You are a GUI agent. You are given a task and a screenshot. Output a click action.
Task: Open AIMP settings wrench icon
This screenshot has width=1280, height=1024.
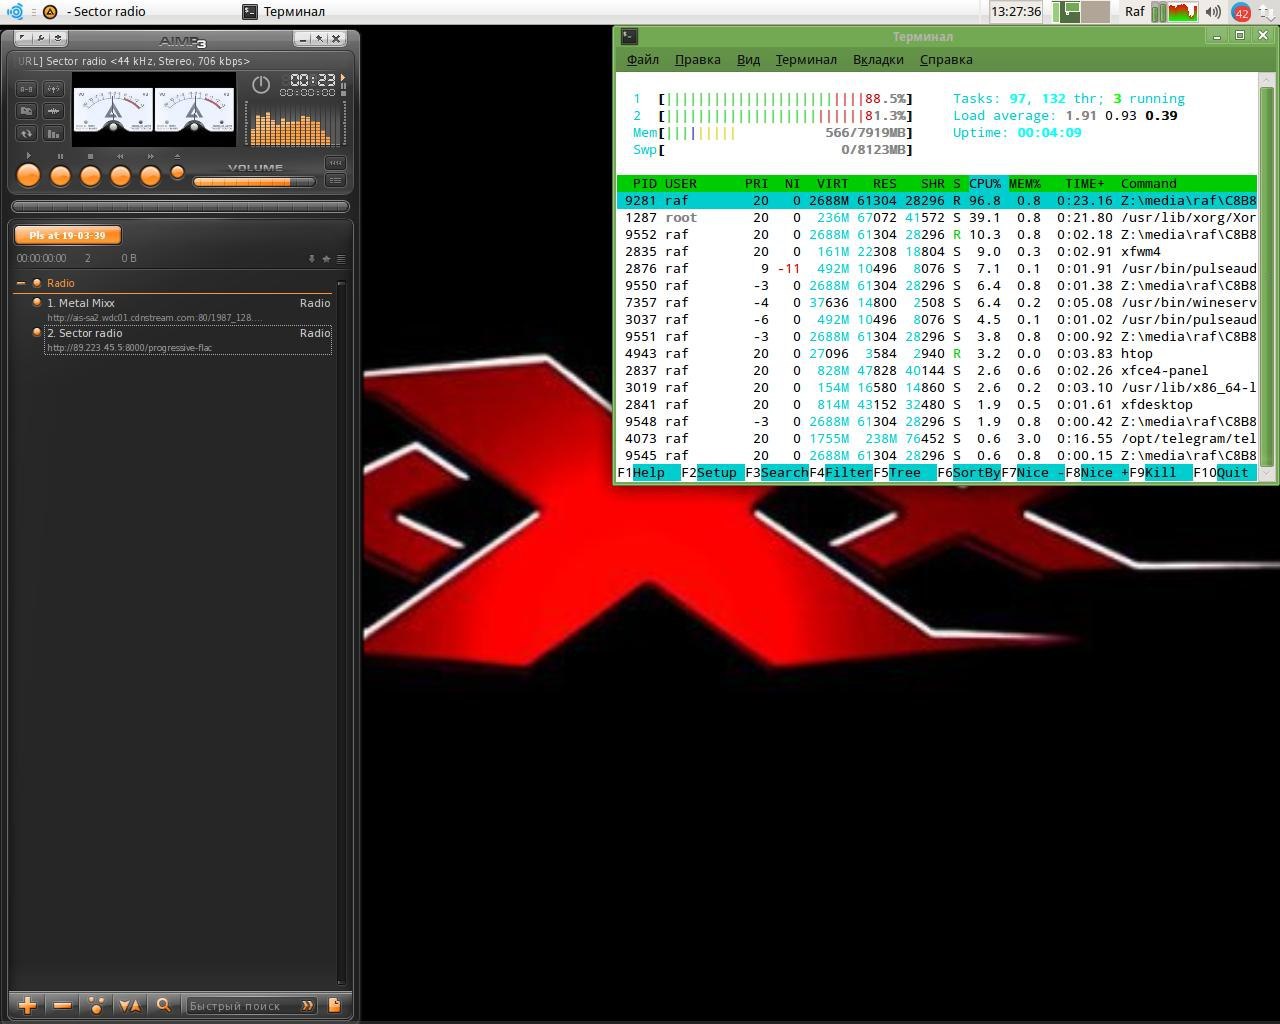click(40, 38)
